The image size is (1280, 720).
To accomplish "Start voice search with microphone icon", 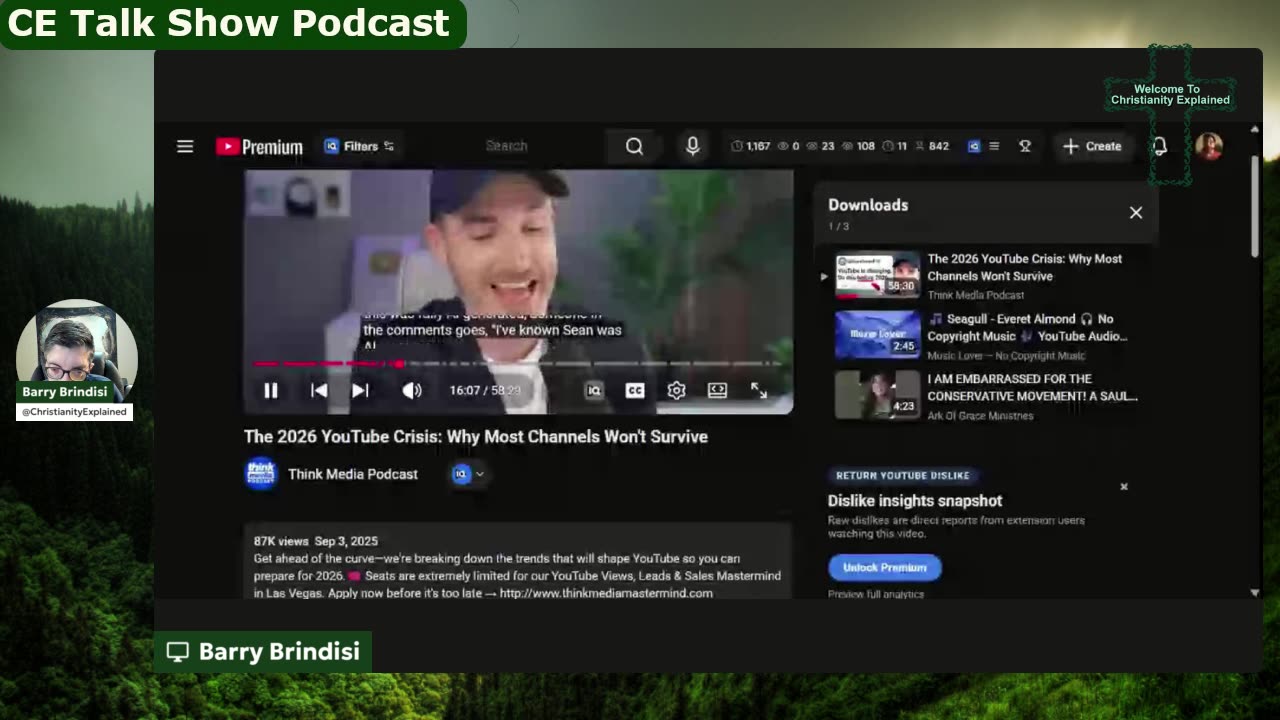I will (x=692, y=146).
